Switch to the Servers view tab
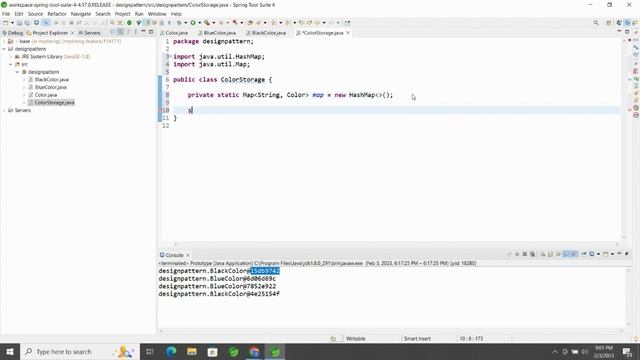The width and height of the screenshot is (640, 360). pos(89,33)
